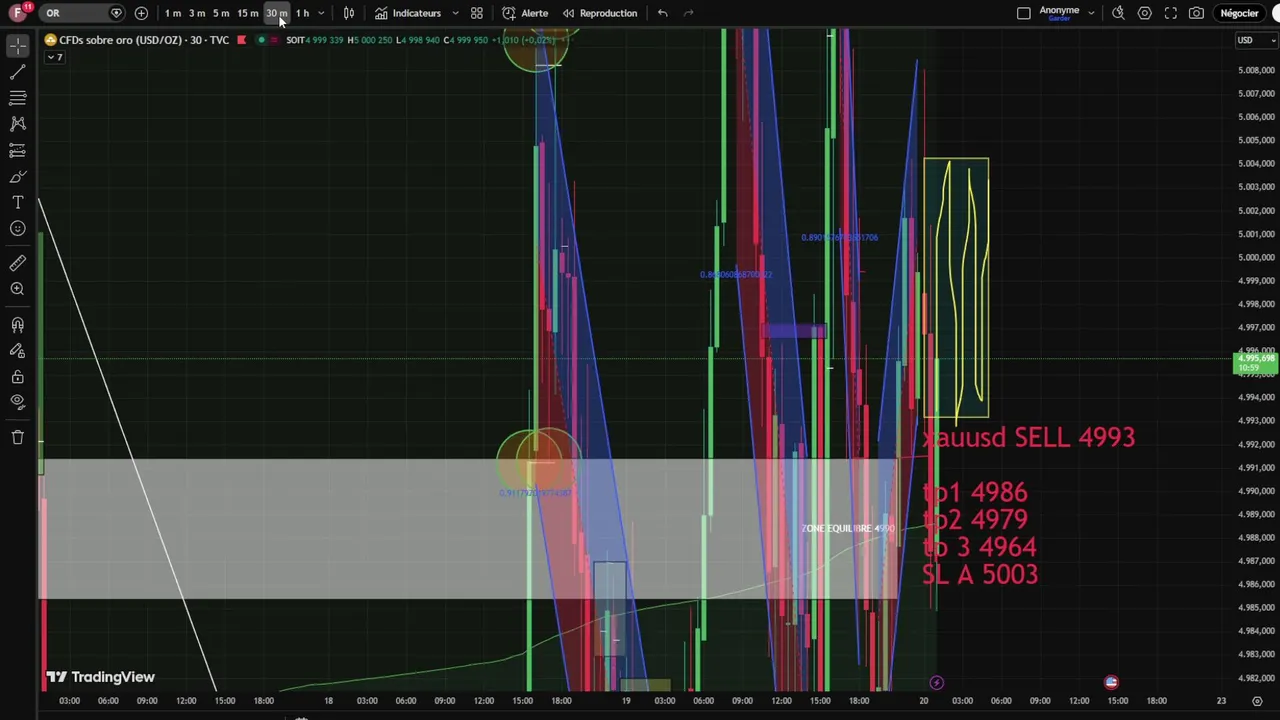This screenshot has height=720, width=1280.
Task: Switch to the 3 m timeframe
Action: [197, 13]
